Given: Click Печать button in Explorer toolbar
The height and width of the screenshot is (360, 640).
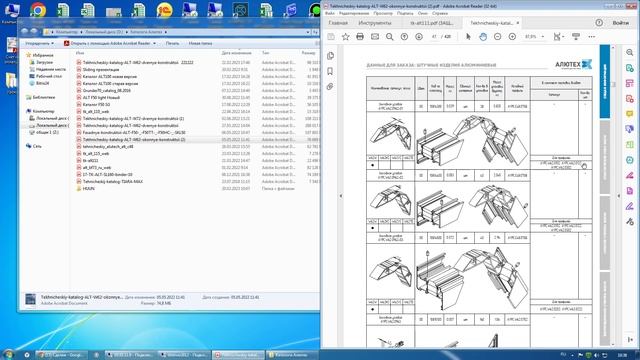Looking at the screenshot, I should point(172,43).
